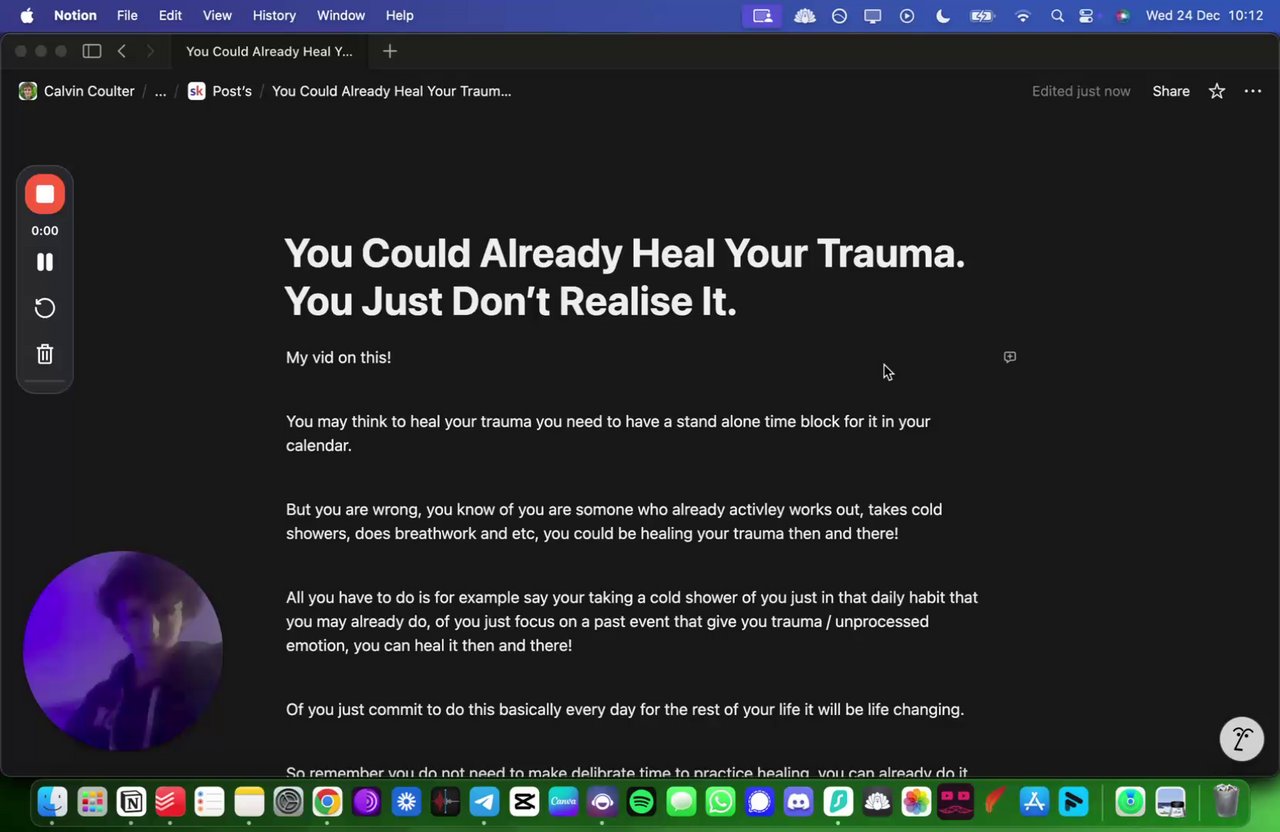Restart the recording

click(x=45, y=308)
